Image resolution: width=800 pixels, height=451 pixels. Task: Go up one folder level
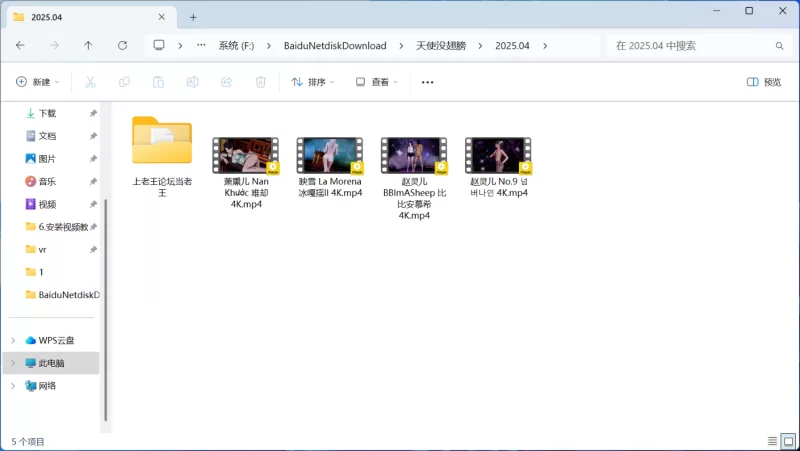click(88, 46)
